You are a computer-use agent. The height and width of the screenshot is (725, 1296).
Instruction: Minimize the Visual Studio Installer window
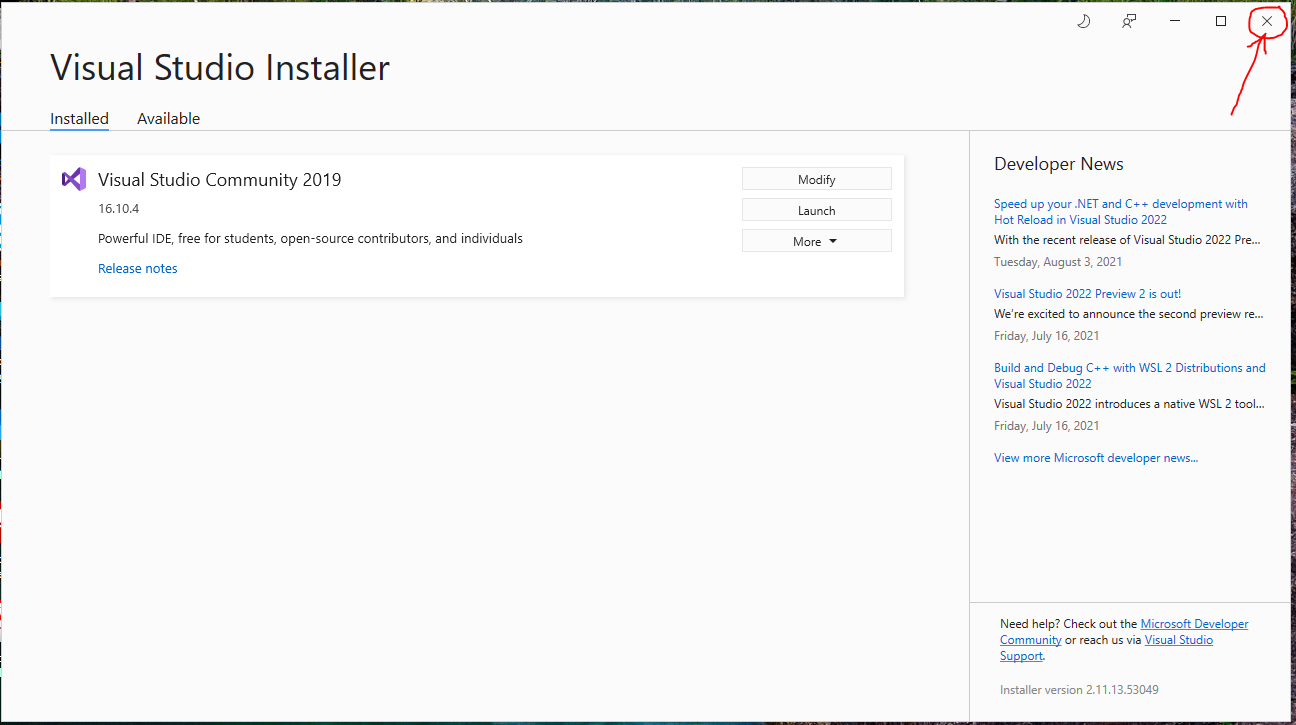tap(1175, 21)
